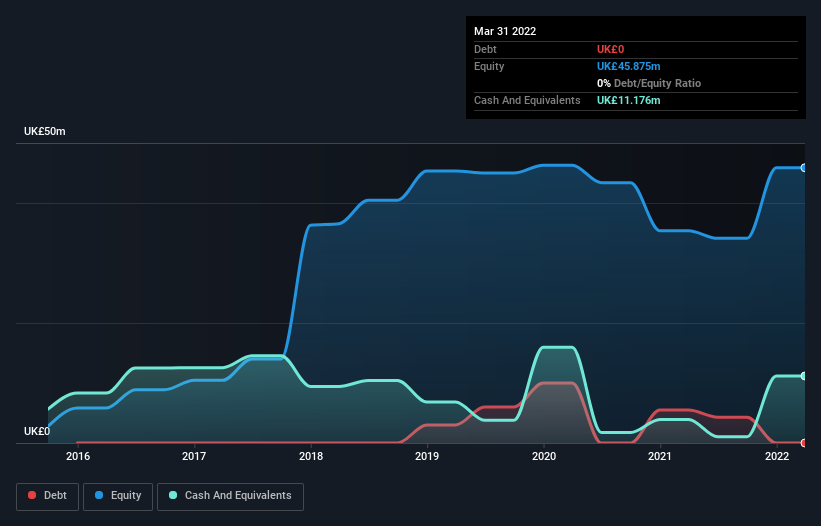Select the 2019 x-axis label

(x=427, y=456)
